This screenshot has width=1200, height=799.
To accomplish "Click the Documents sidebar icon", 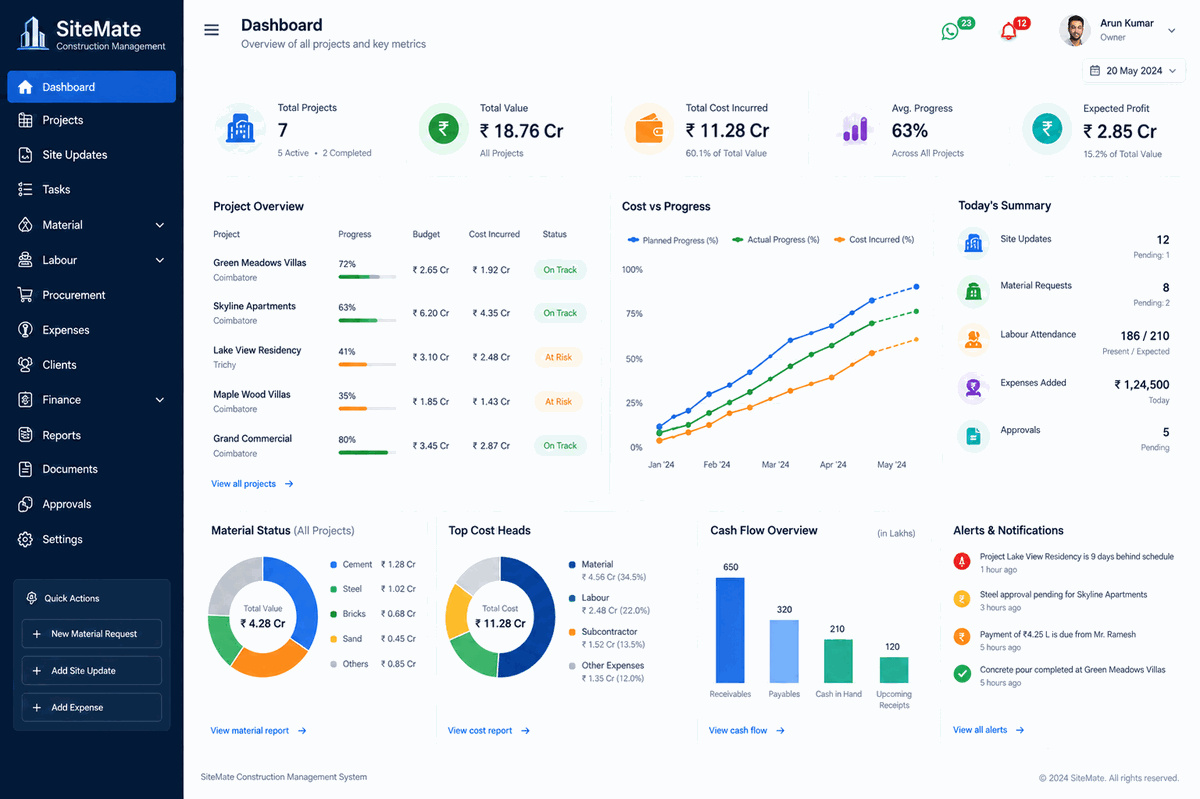I will click(x=25, y=469).
